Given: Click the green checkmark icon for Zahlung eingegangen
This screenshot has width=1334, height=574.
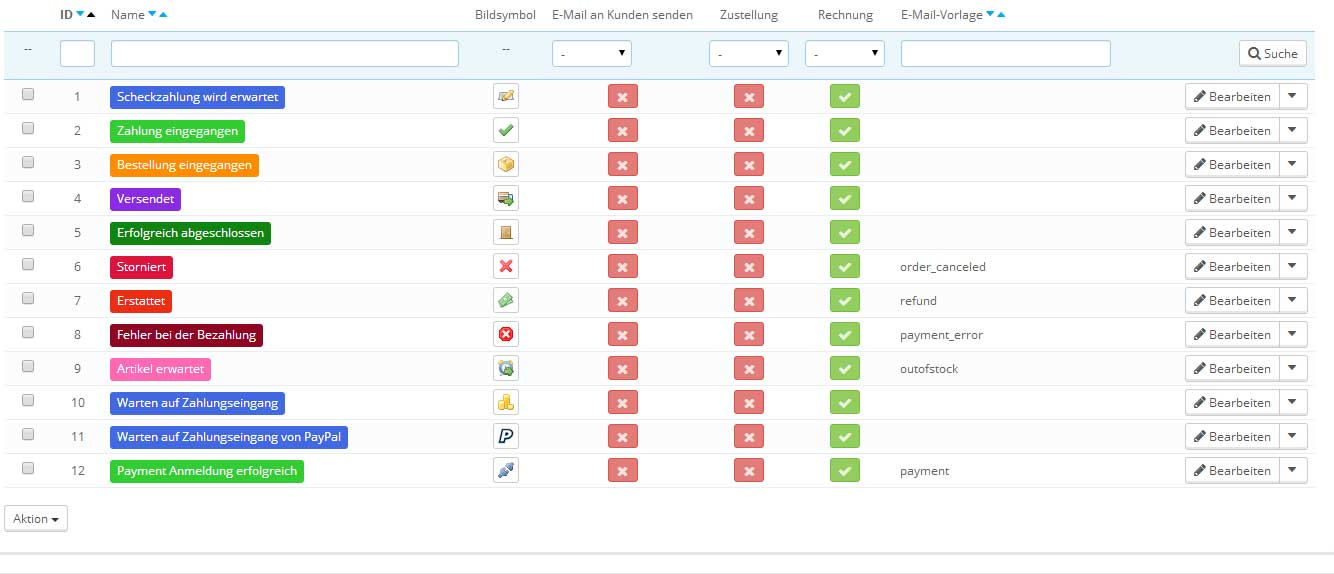Looking at the screenshot, I should pyautogui.click(x=507, y=130).
